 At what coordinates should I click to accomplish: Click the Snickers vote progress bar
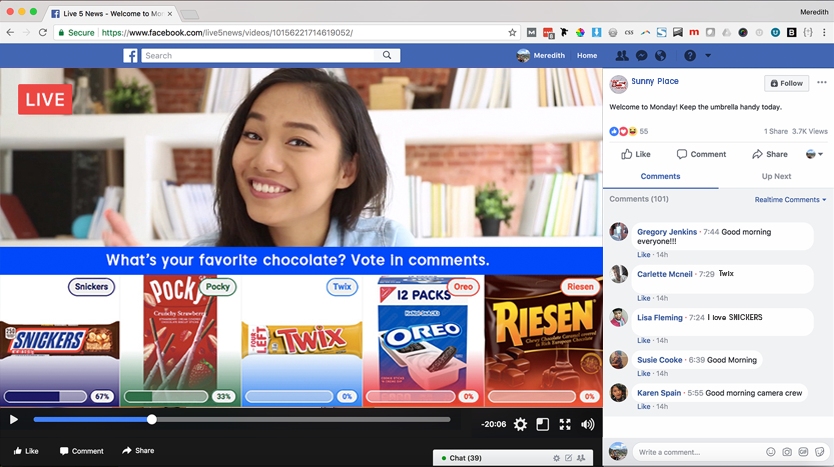tap(45, 396)
